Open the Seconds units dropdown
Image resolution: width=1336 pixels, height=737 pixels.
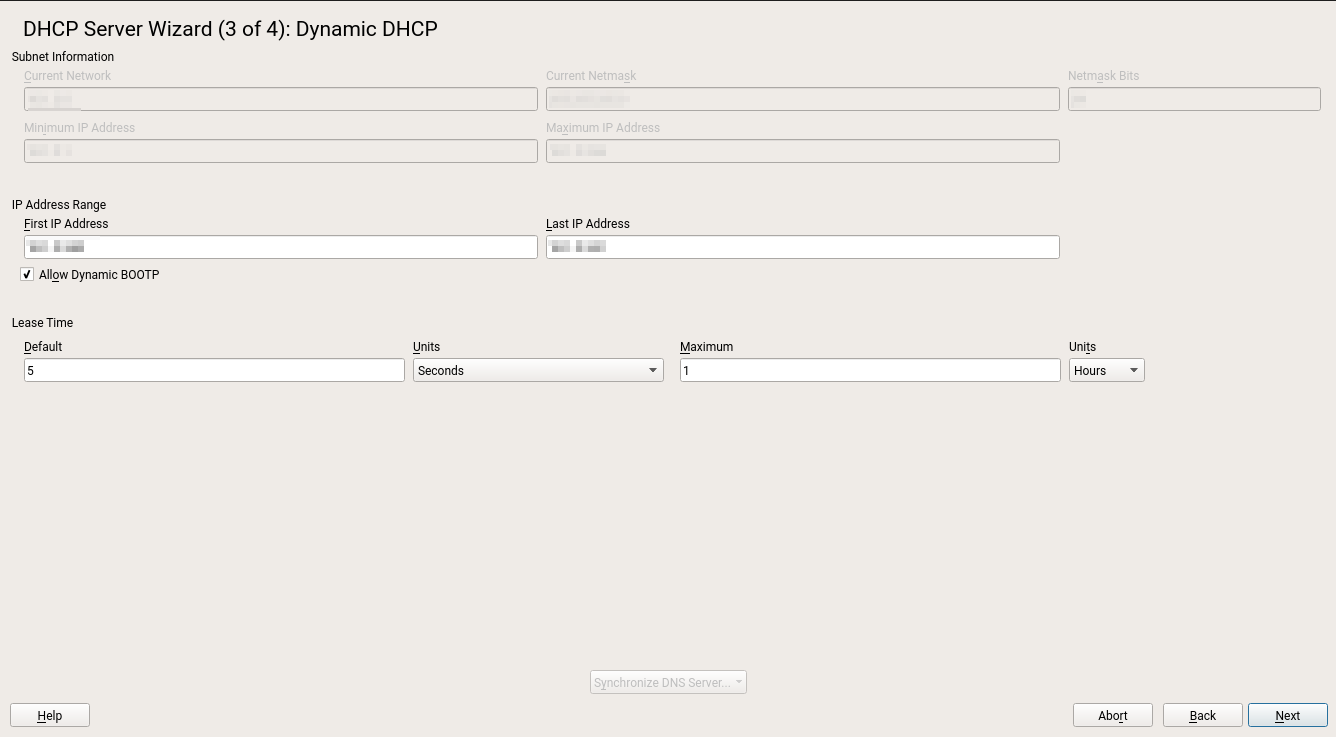538,369
